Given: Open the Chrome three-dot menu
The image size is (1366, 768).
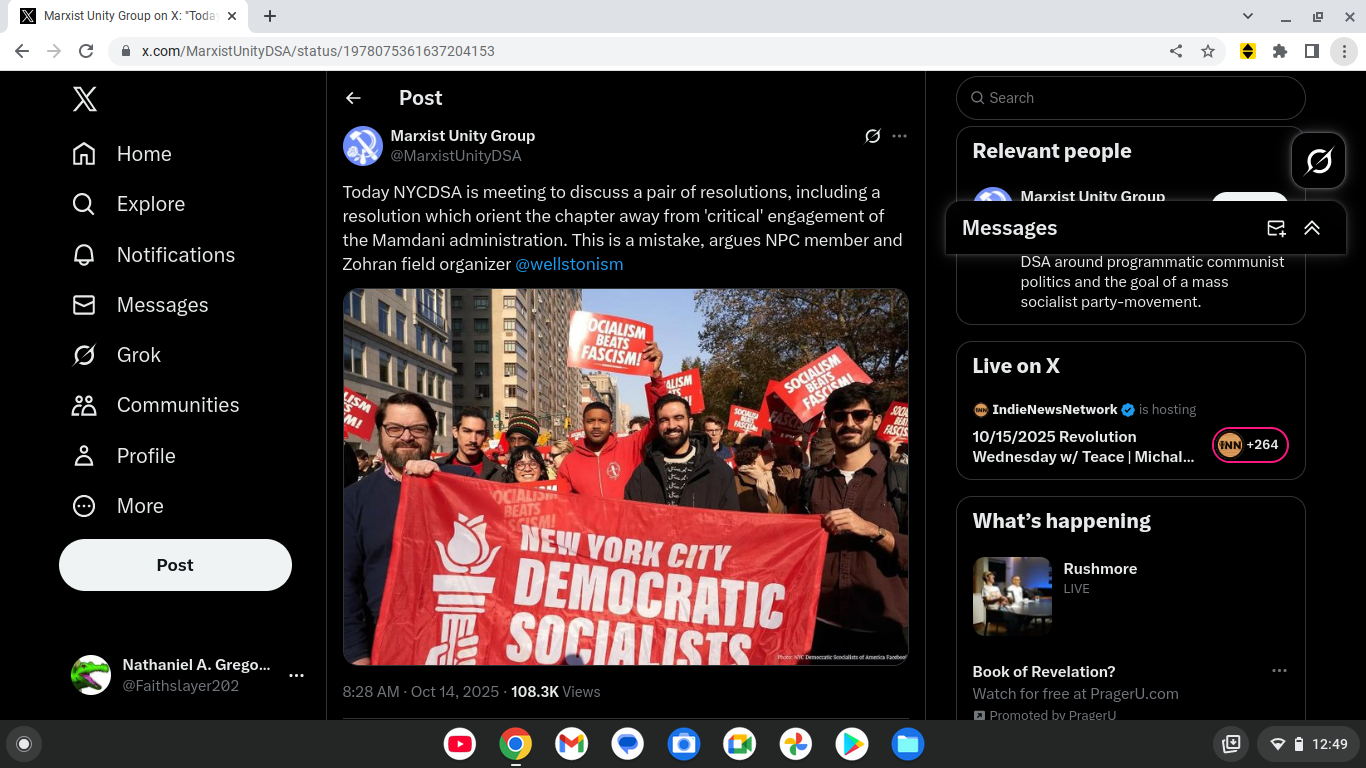Looking at the screenshot, I should click(1344, 51).
